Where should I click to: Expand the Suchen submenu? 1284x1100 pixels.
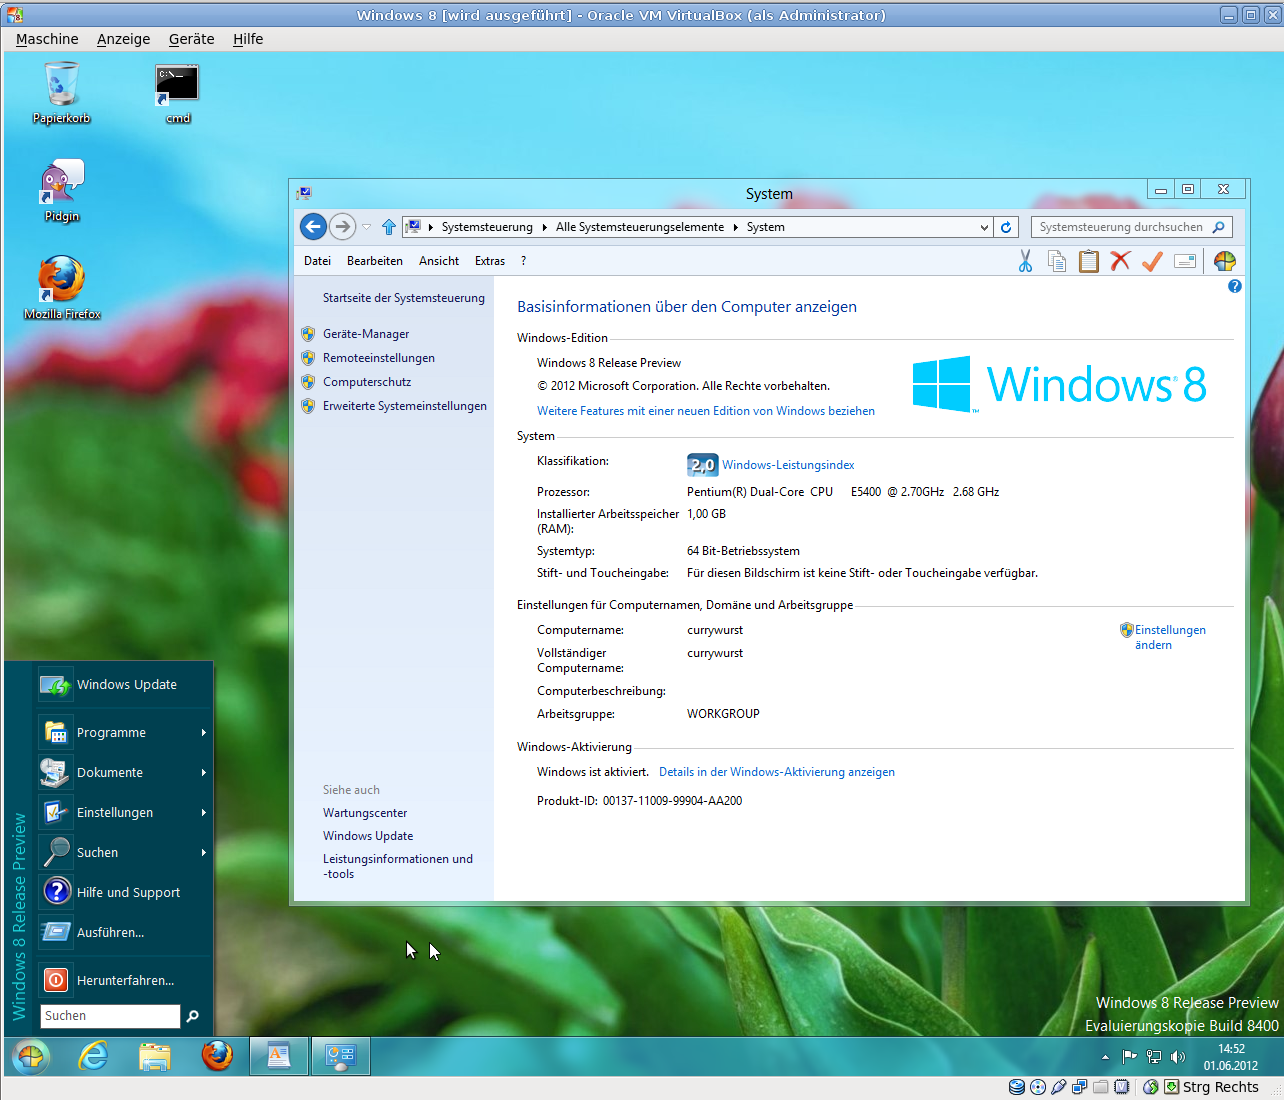tap(125, 853)
